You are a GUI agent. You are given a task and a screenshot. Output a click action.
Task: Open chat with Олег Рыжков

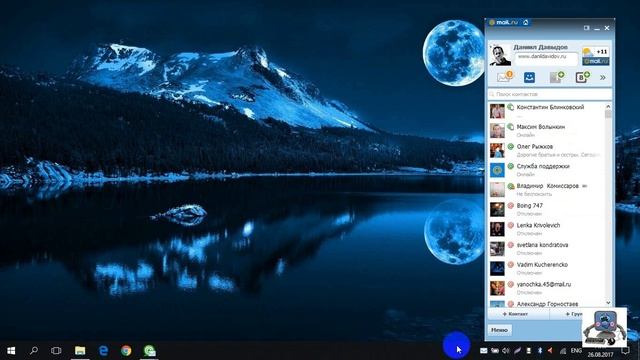(546, 150)
